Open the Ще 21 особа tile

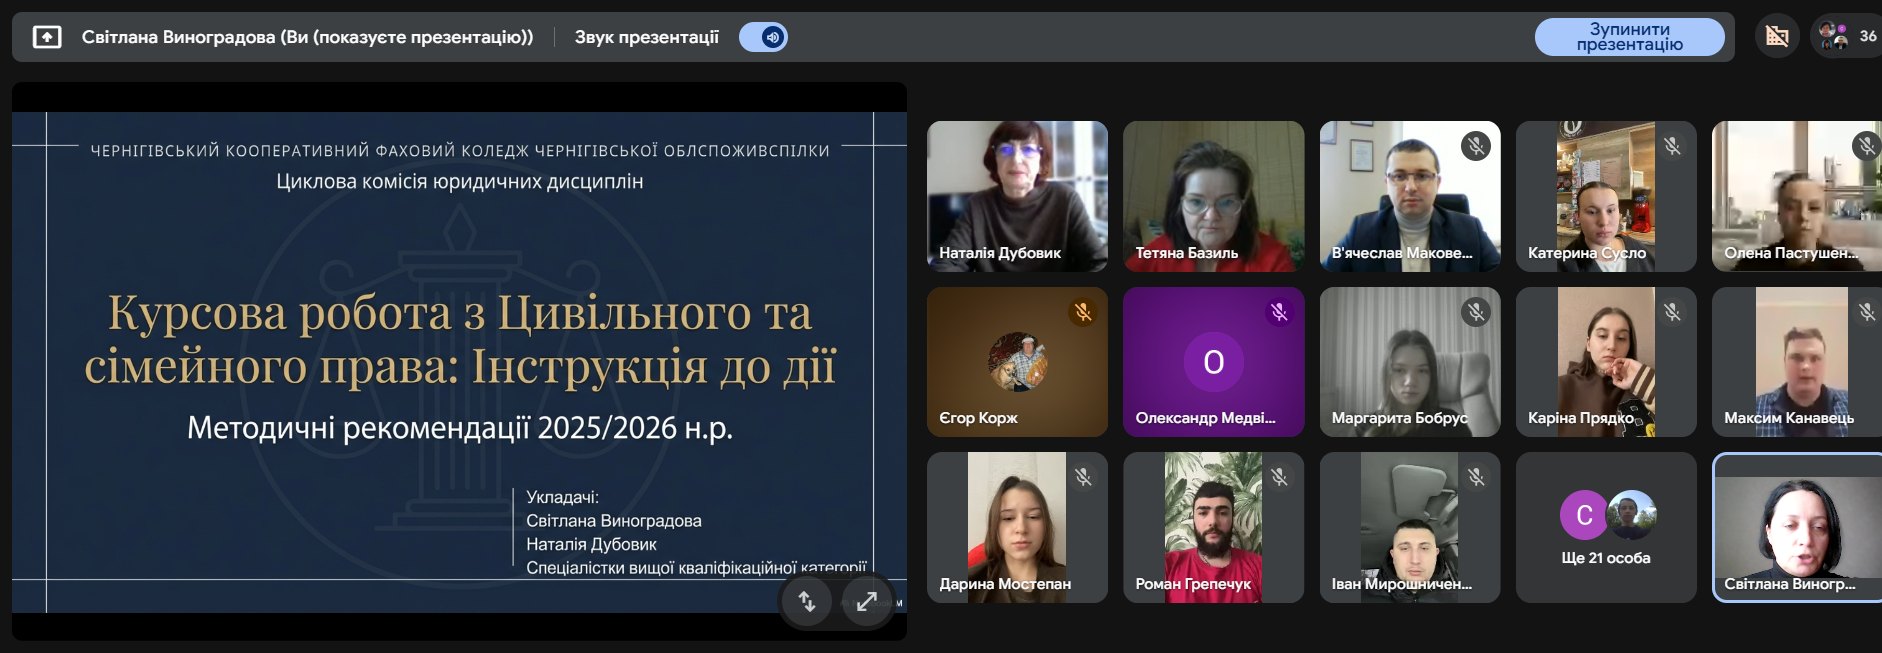tap(1605, 528)
